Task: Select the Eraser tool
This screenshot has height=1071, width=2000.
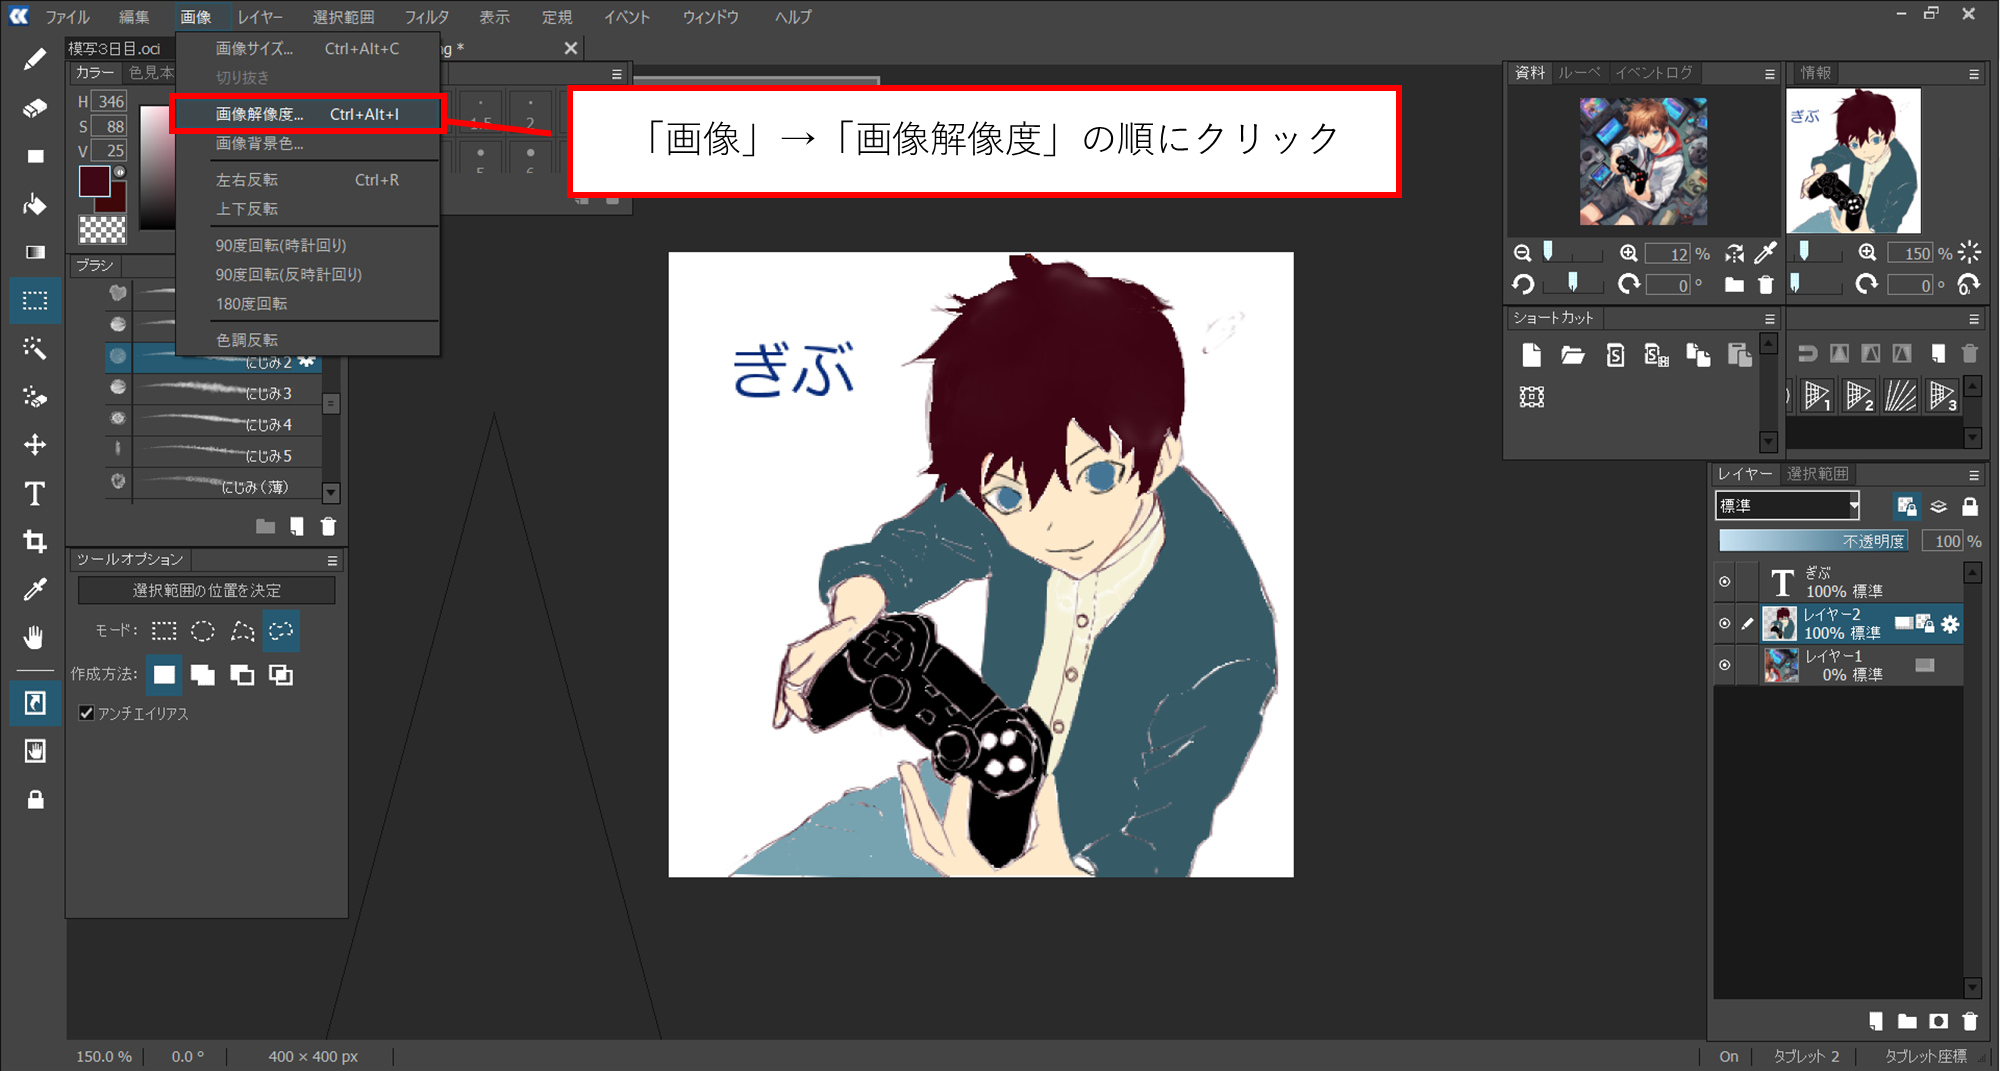Action: coord(35,108)
